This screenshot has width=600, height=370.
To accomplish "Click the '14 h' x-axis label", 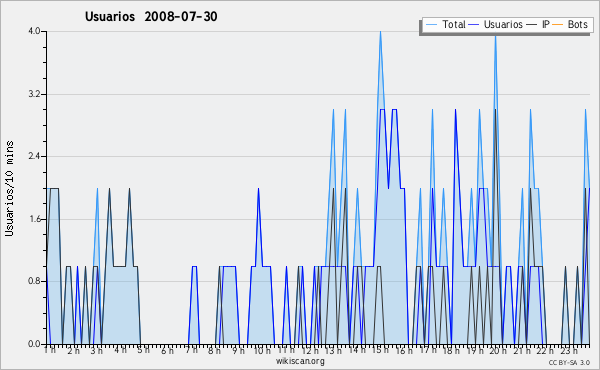I will (357, 350).
